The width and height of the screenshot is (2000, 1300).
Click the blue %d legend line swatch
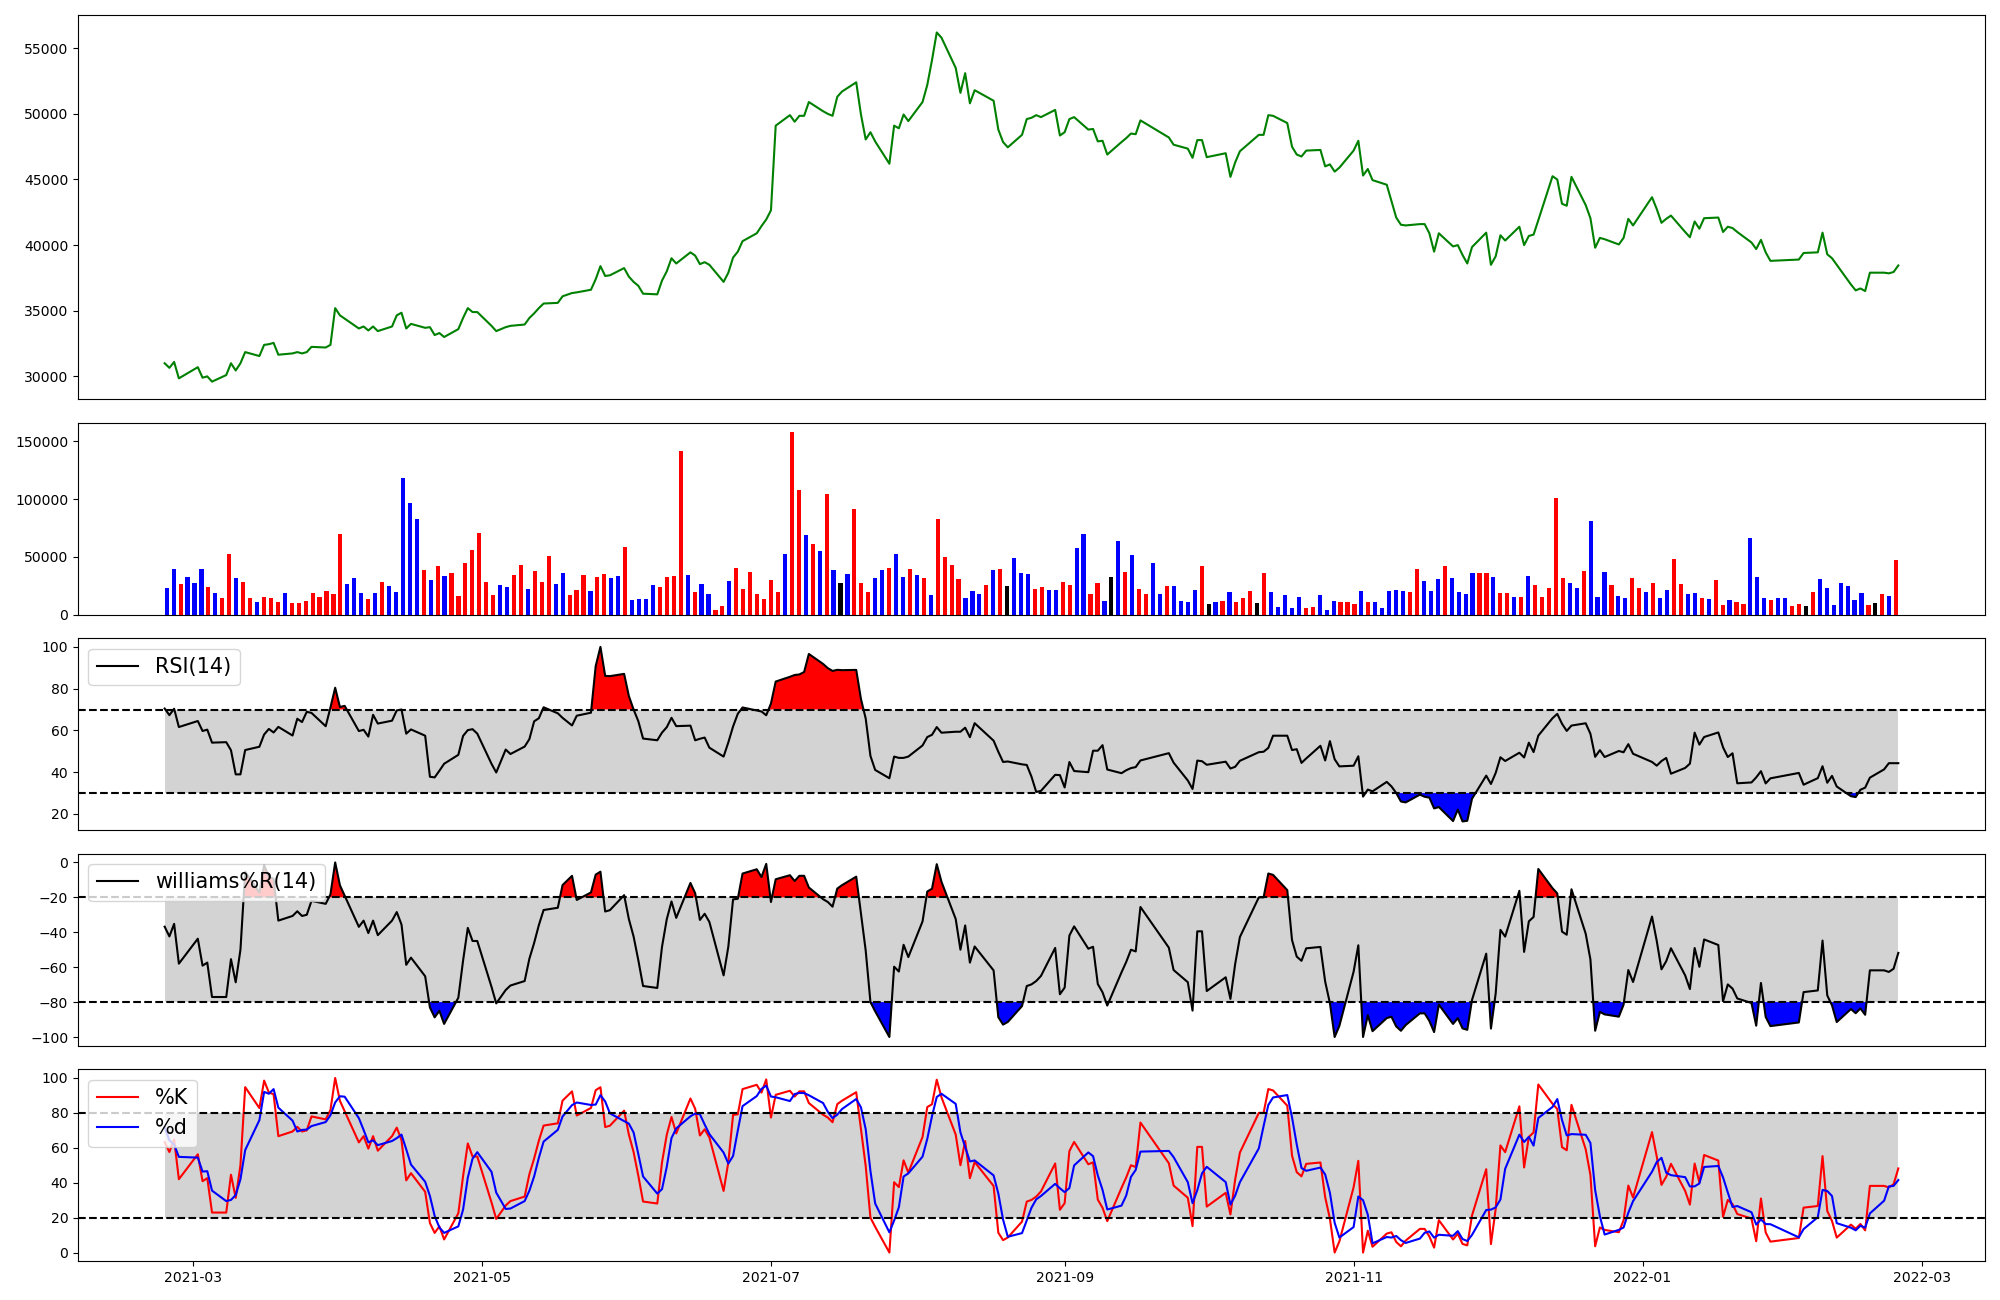(x=117, y=1128)
